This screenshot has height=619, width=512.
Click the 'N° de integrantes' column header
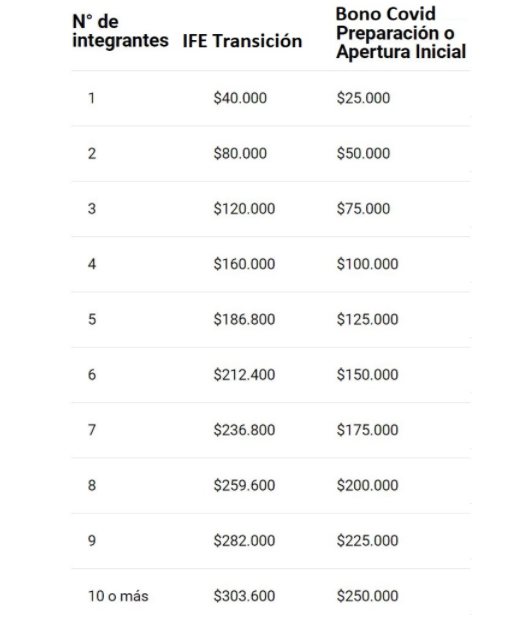click(120, 31)
